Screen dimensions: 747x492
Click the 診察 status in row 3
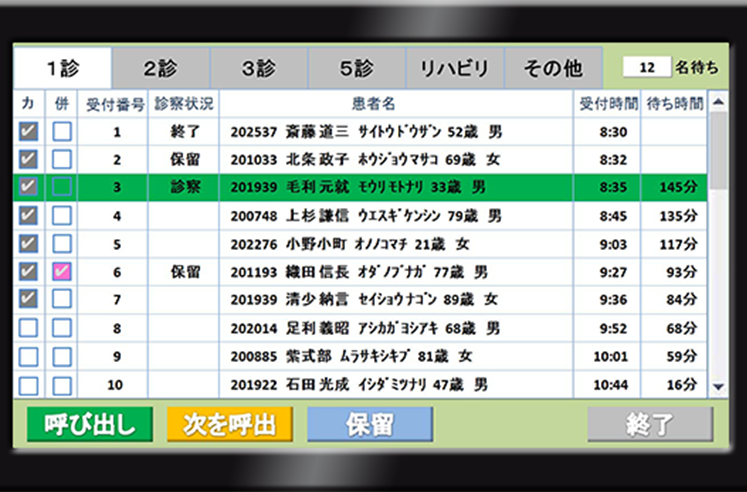(184, 187)
